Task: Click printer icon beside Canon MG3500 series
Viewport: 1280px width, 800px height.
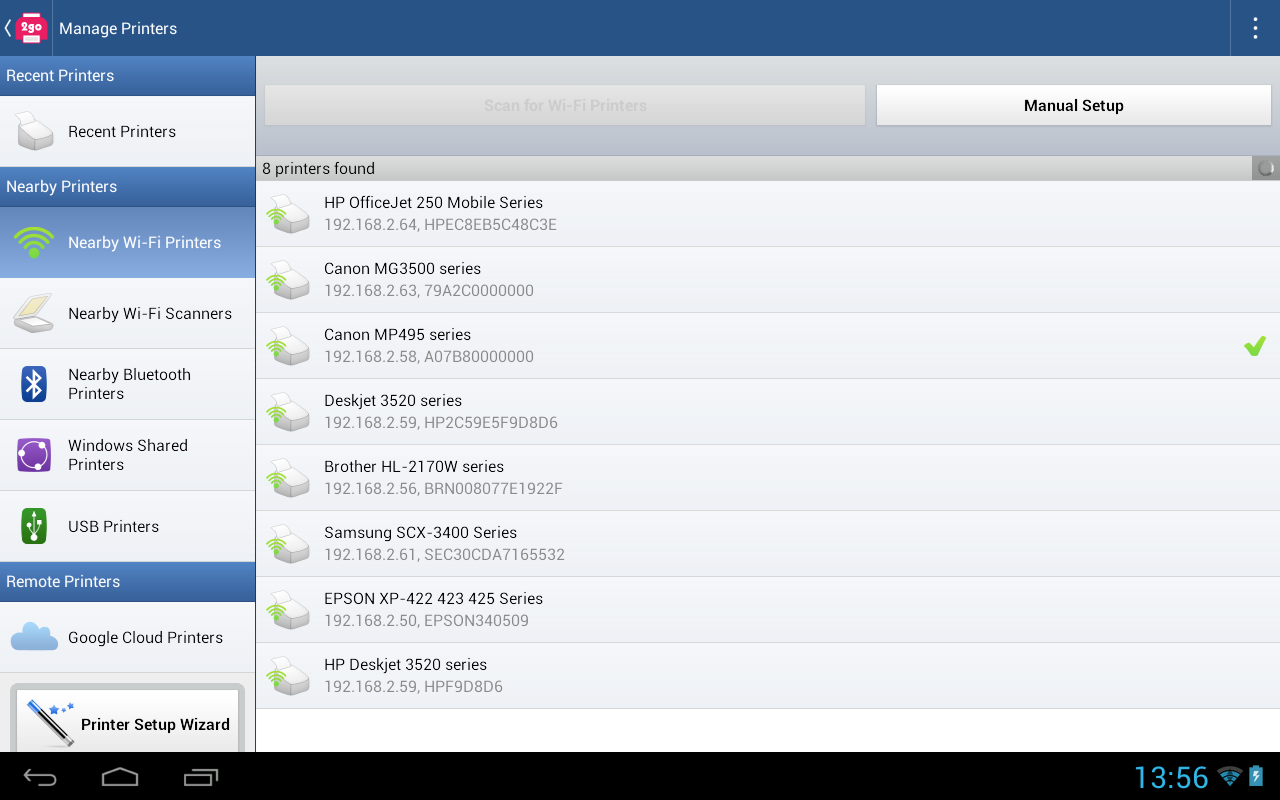Action: click(x=288, y=280)
